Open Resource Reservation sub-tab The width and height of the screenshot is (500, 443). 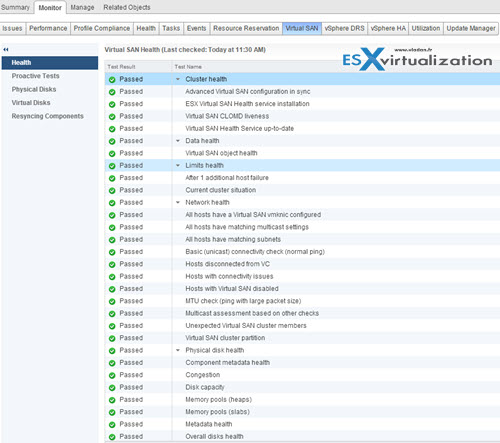point(246,29)
